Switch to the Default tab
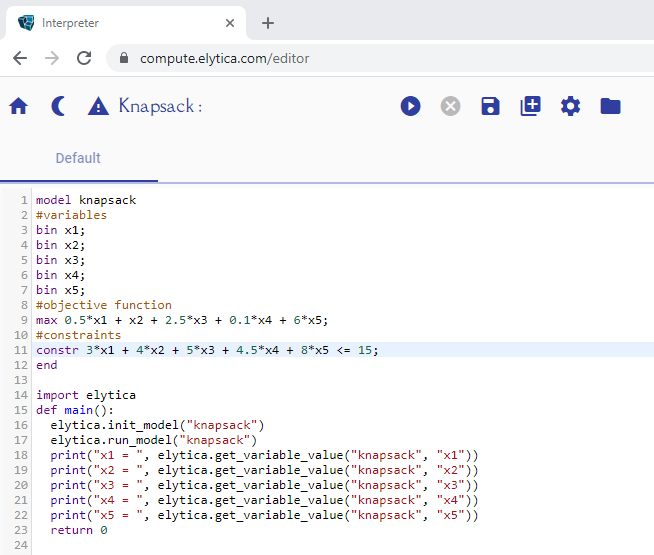The width and height of the screenshot is (654, 555). (78, 158)
